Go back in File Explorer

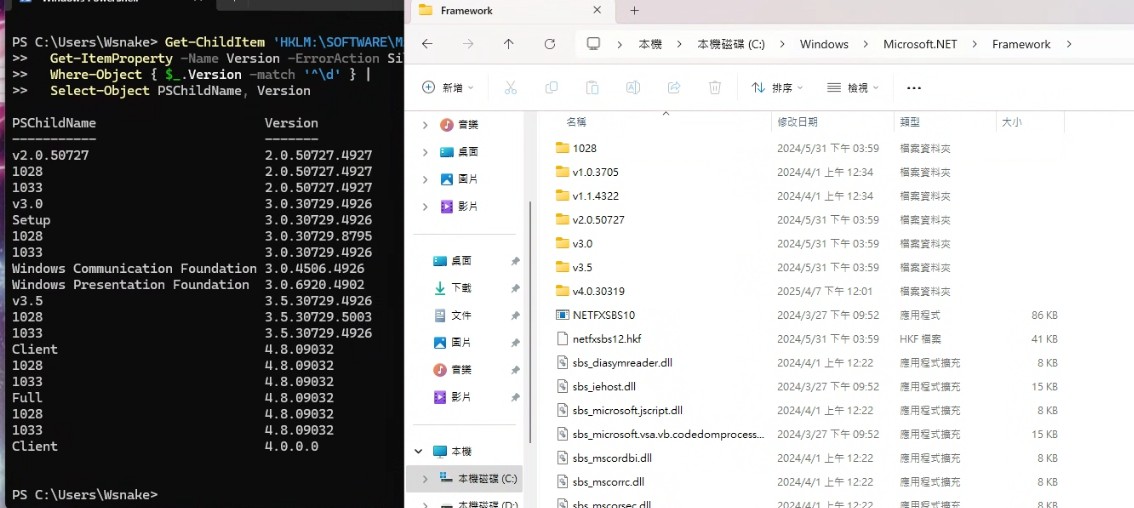coord(427,44)
